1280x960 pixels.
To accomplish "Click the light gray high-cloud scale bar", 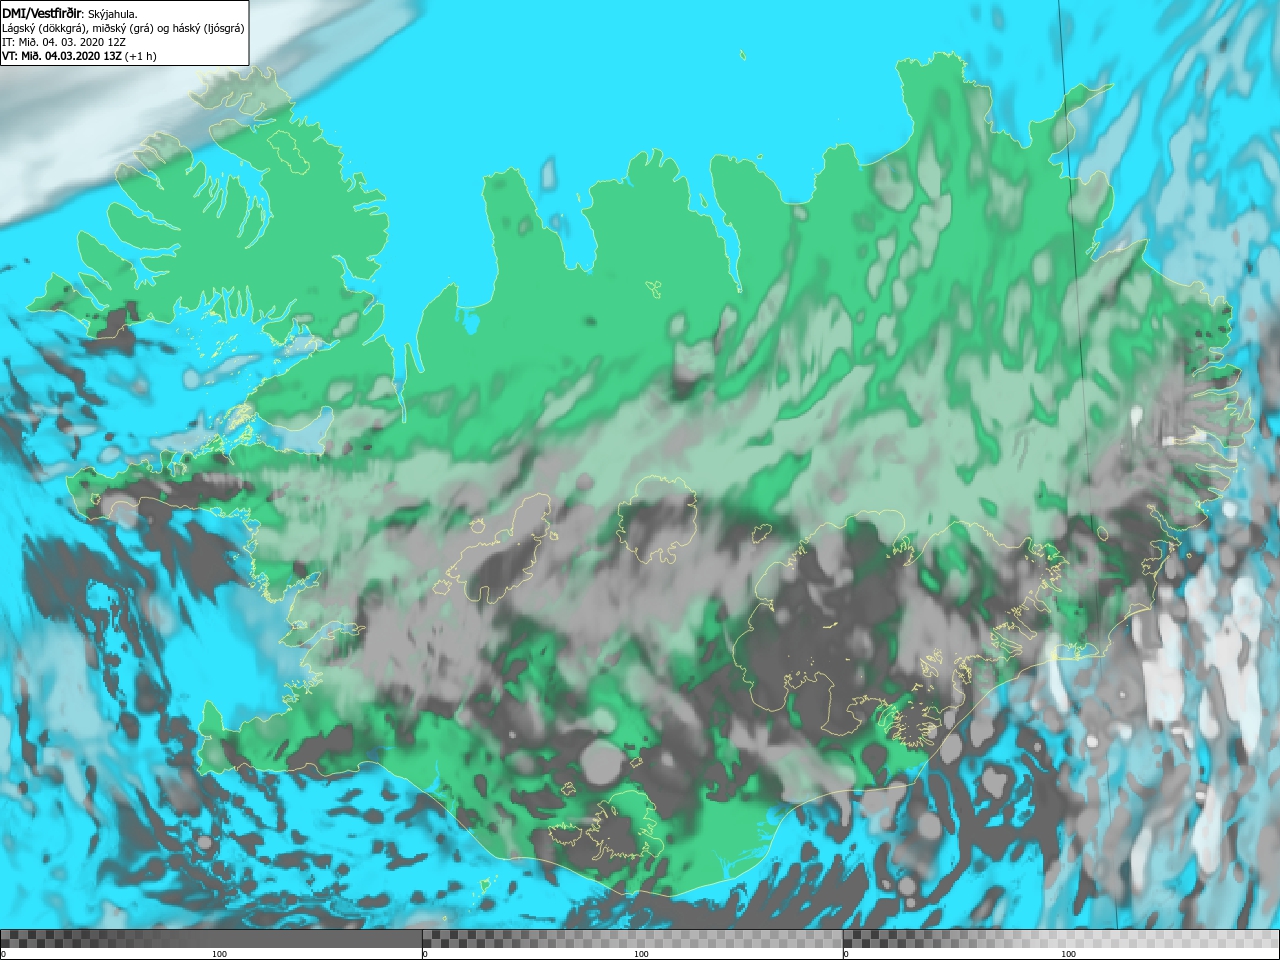I will (1061, 938).
